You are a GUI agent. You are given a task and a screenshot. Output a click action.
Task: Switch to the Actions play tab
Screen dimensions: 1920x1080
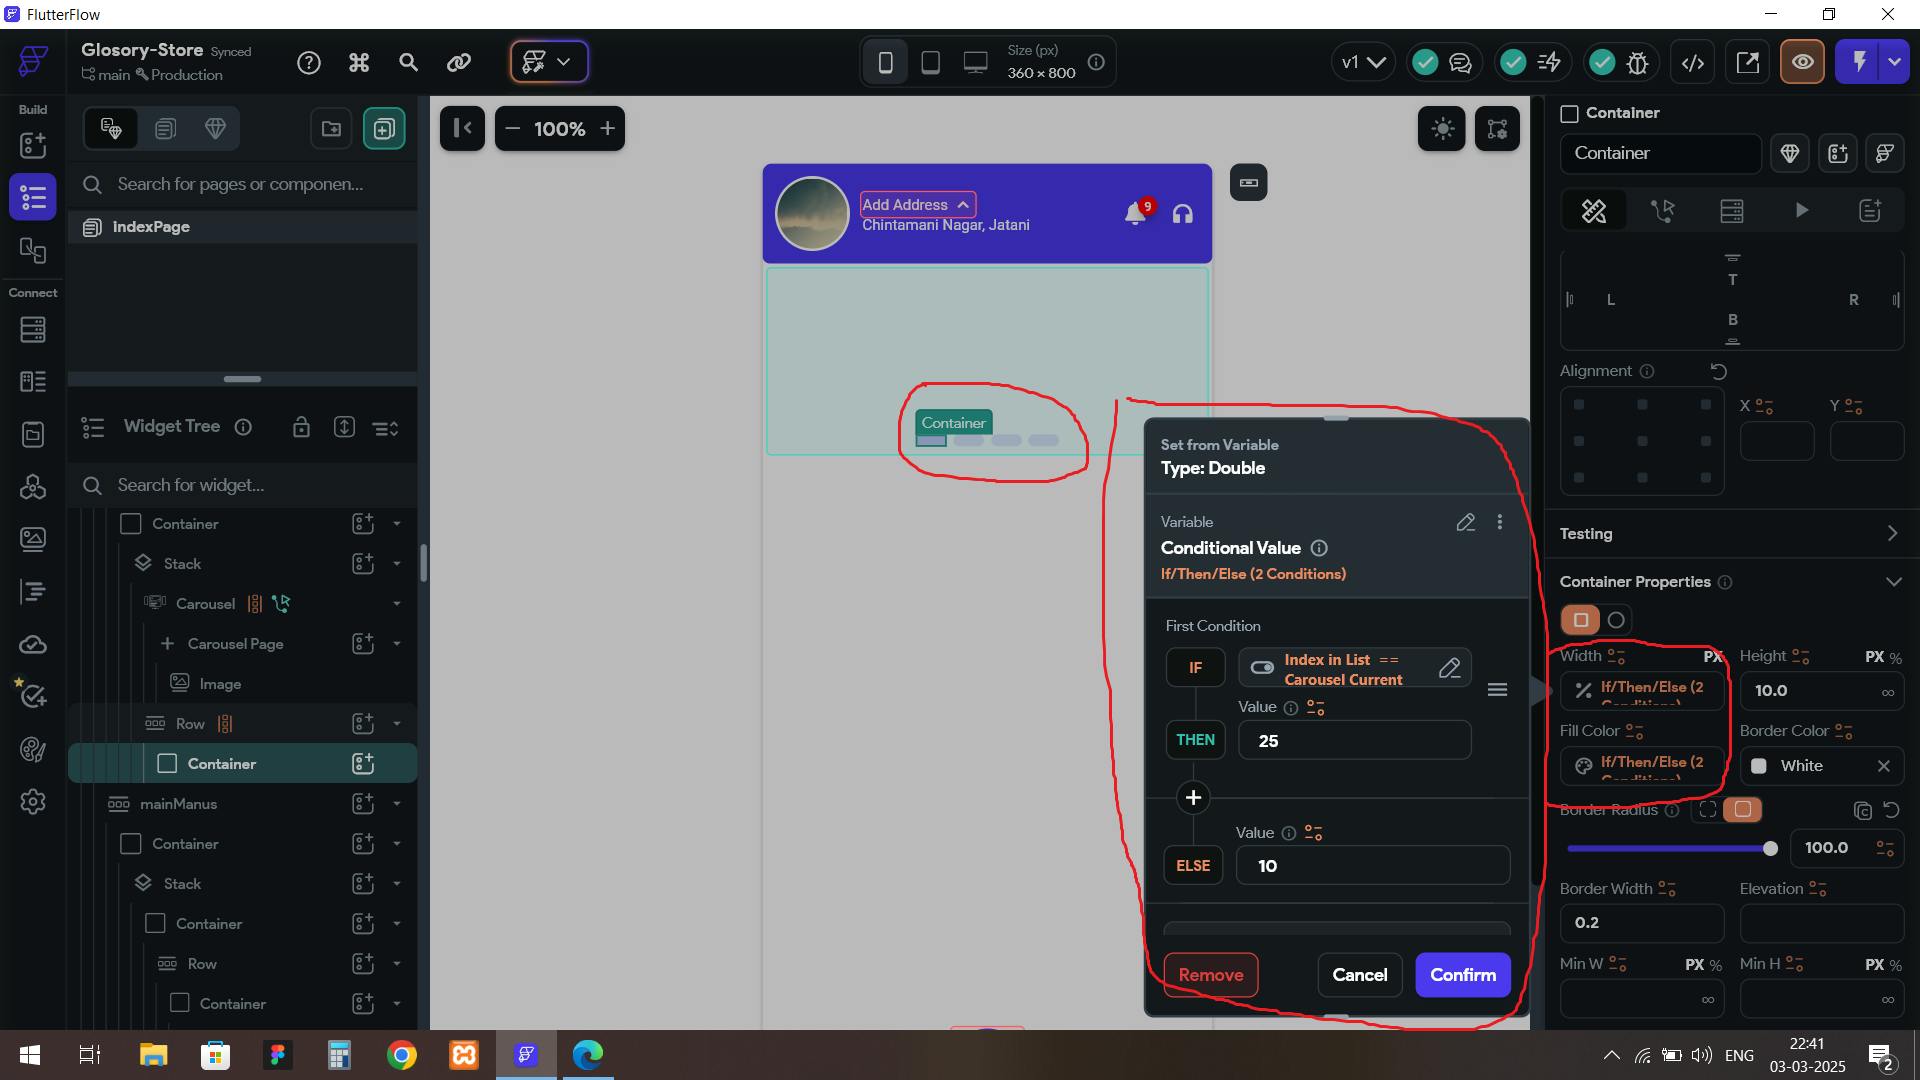coord(1801,210)
